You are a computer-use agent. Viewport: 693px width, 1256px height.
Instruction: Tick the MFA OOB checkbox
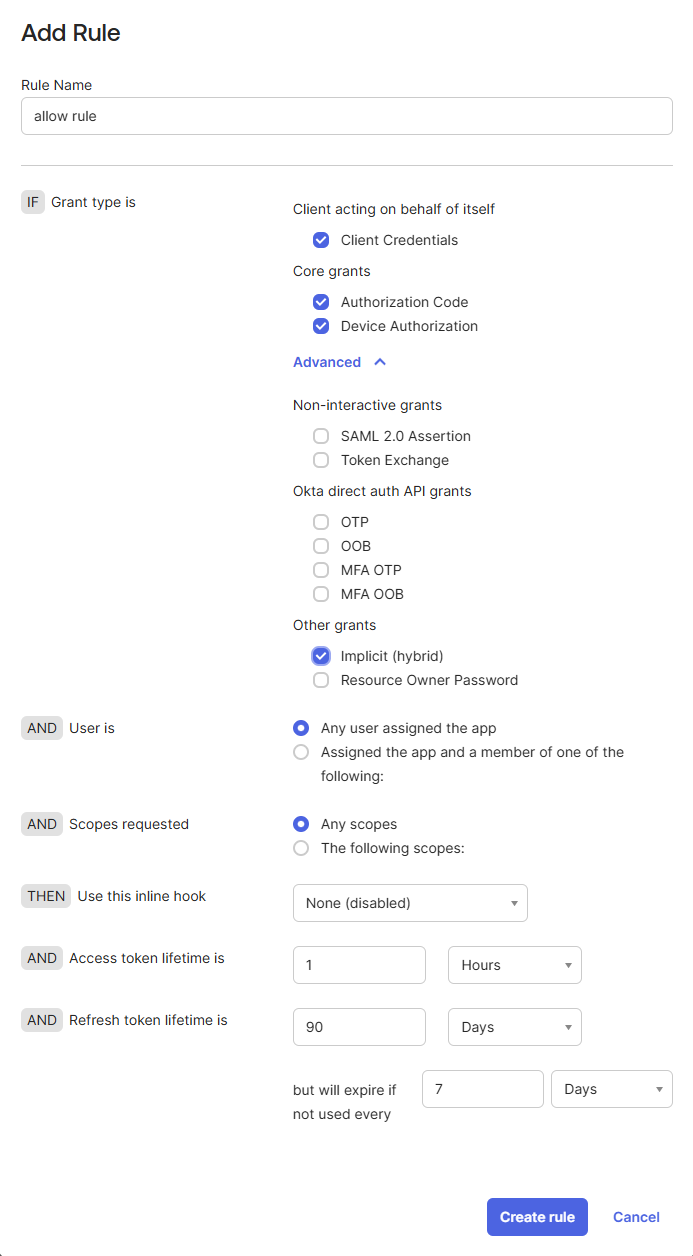(x=321, y=594)
